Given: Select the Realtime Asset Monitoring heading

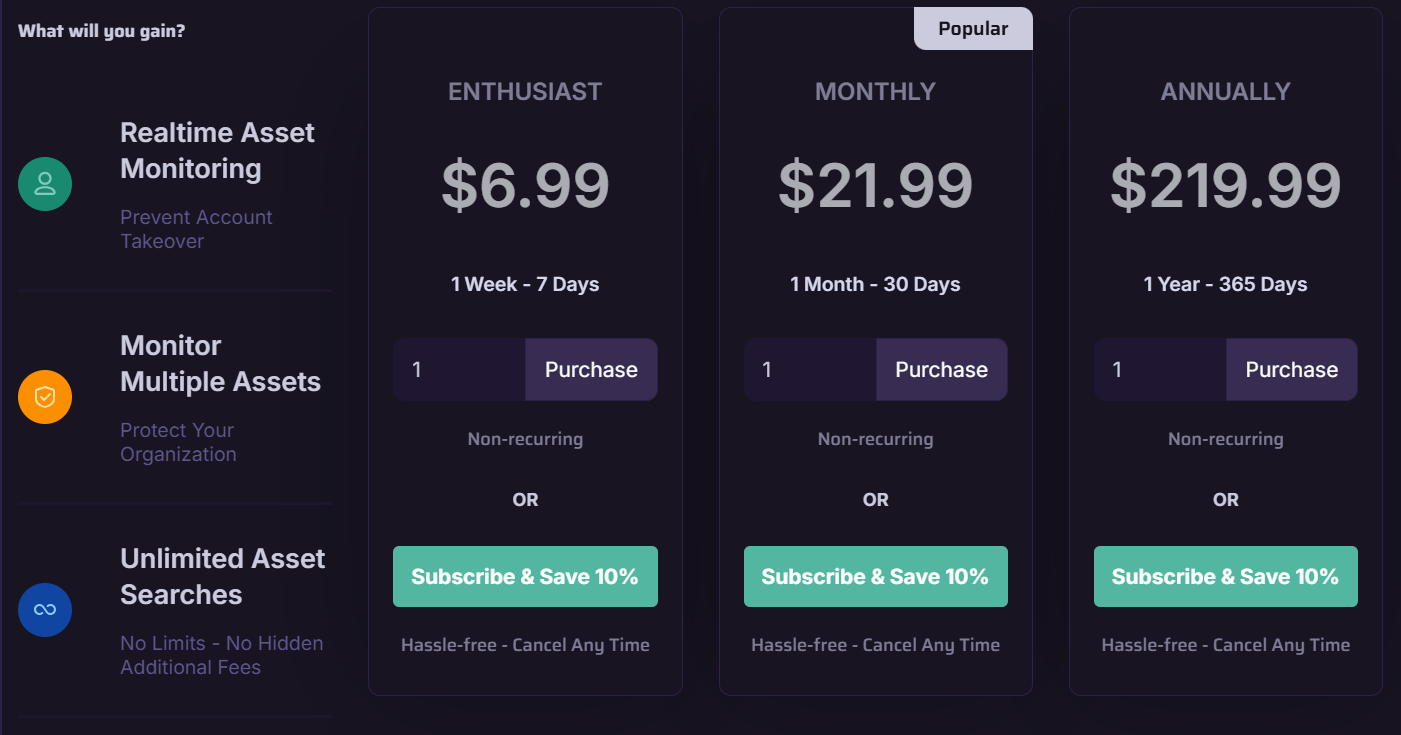Looking at the screenshot, I should click(x=217, y=151).
